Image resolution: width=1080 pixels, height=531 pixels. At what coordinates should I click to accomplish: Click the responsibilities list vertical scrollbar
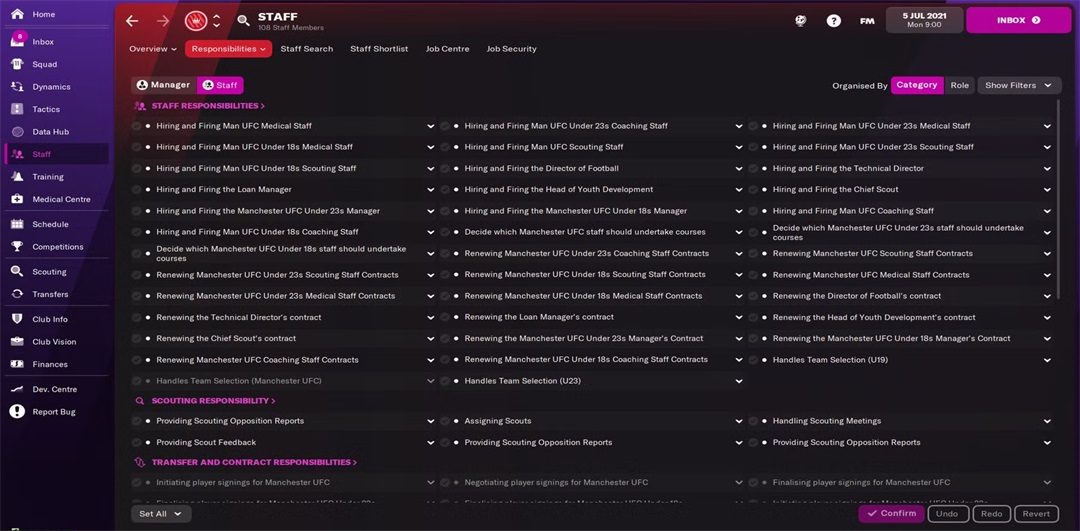coord(1057,200)
